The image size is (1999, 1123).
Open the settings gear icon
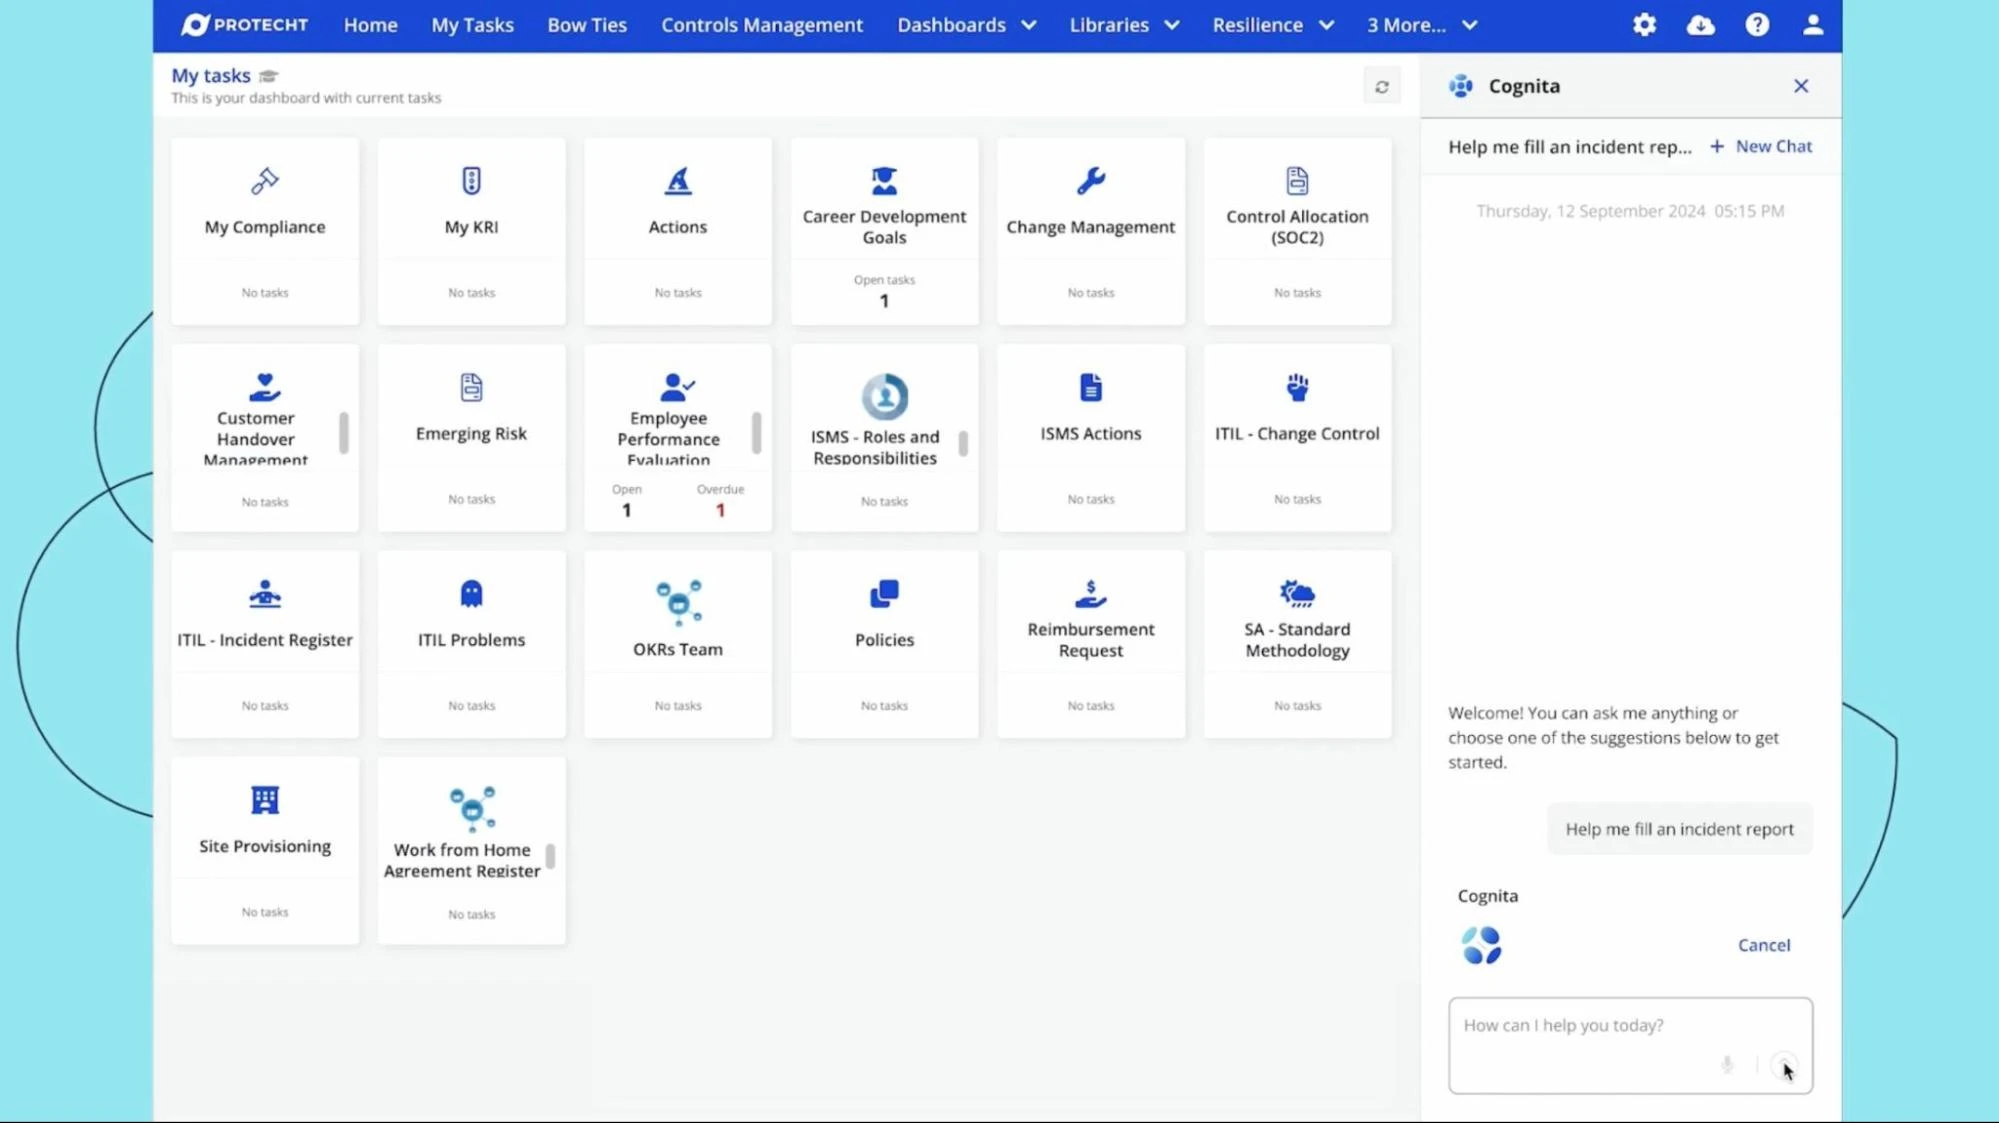1644,25
